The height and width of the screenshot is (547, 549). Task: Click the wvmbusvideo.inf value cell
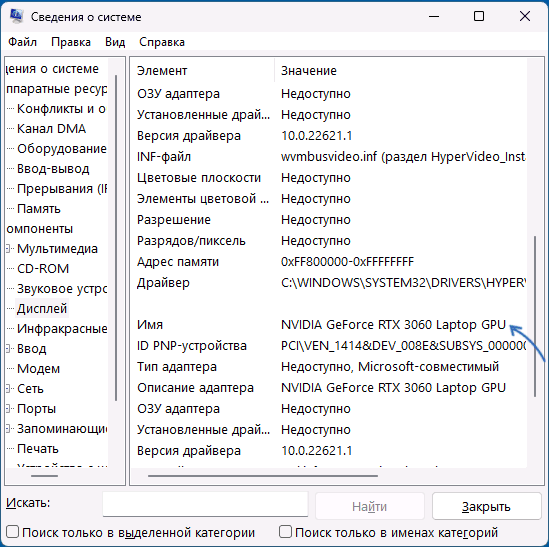pyautogui.click(x=403, y=157)
